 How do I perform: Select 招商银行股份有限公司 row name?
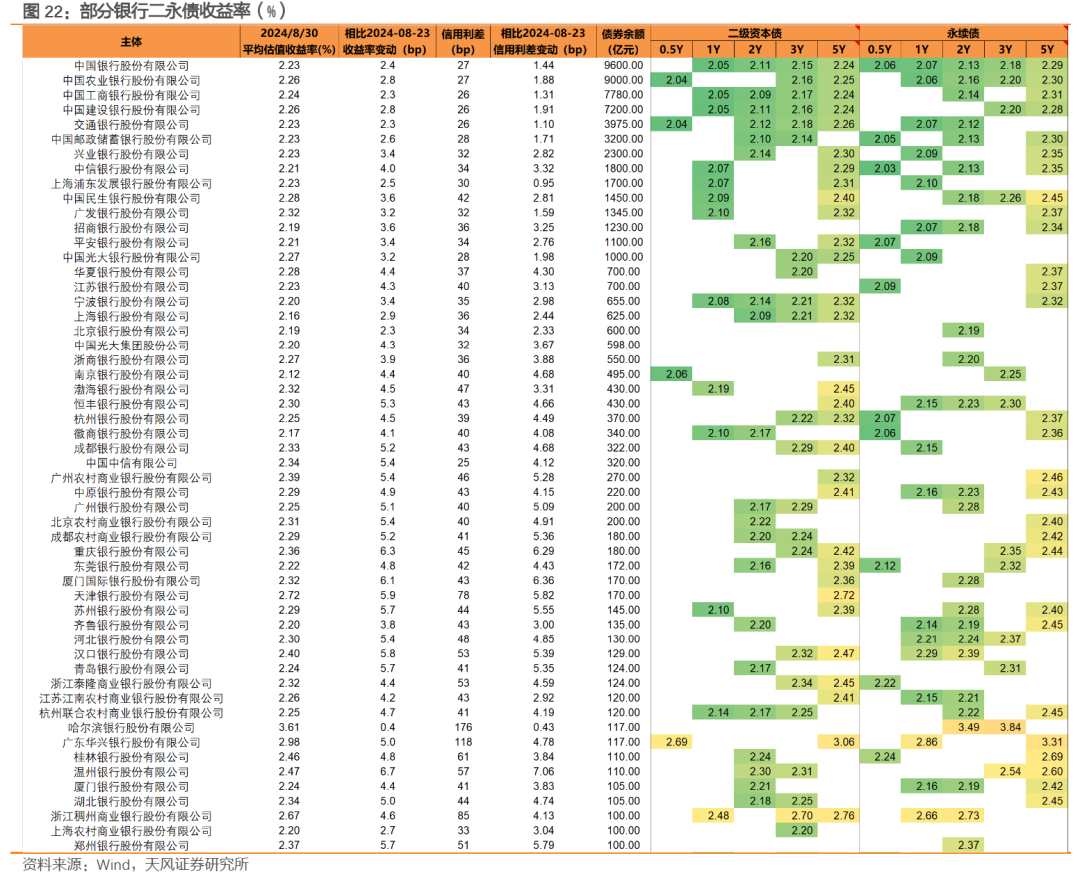(x=131, y=227)
